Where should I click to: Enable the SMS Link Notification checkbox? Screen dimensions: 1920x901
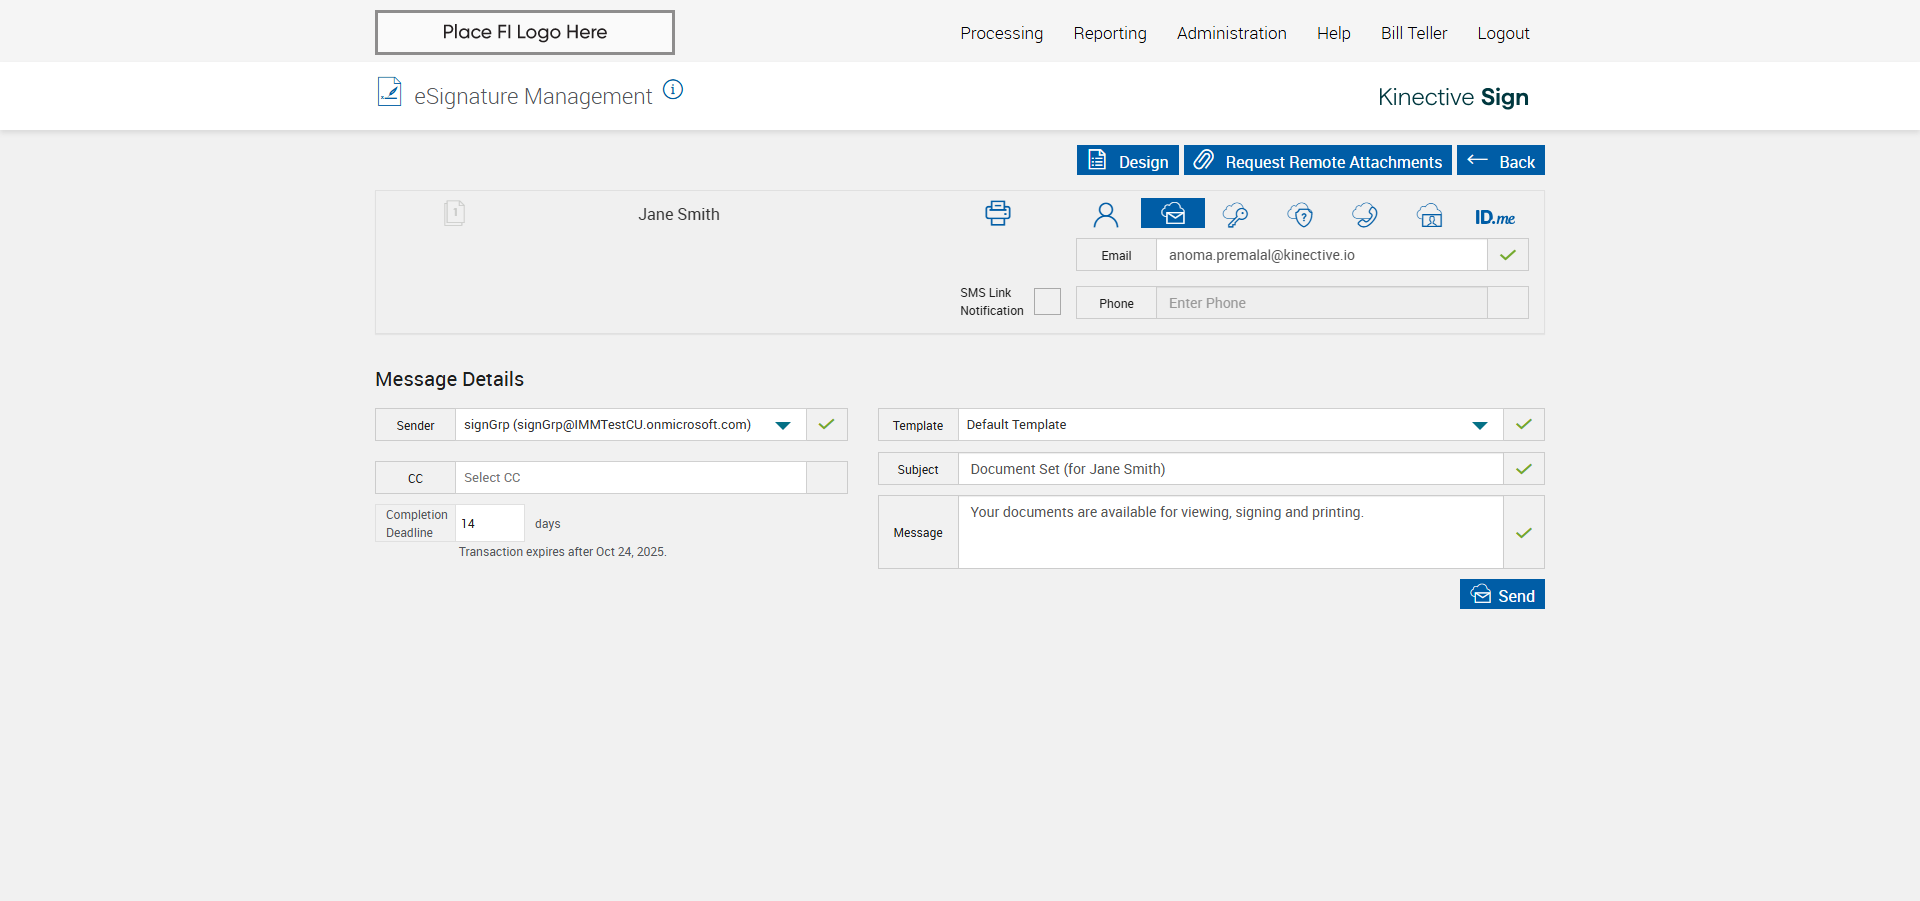coord(1047,302)
